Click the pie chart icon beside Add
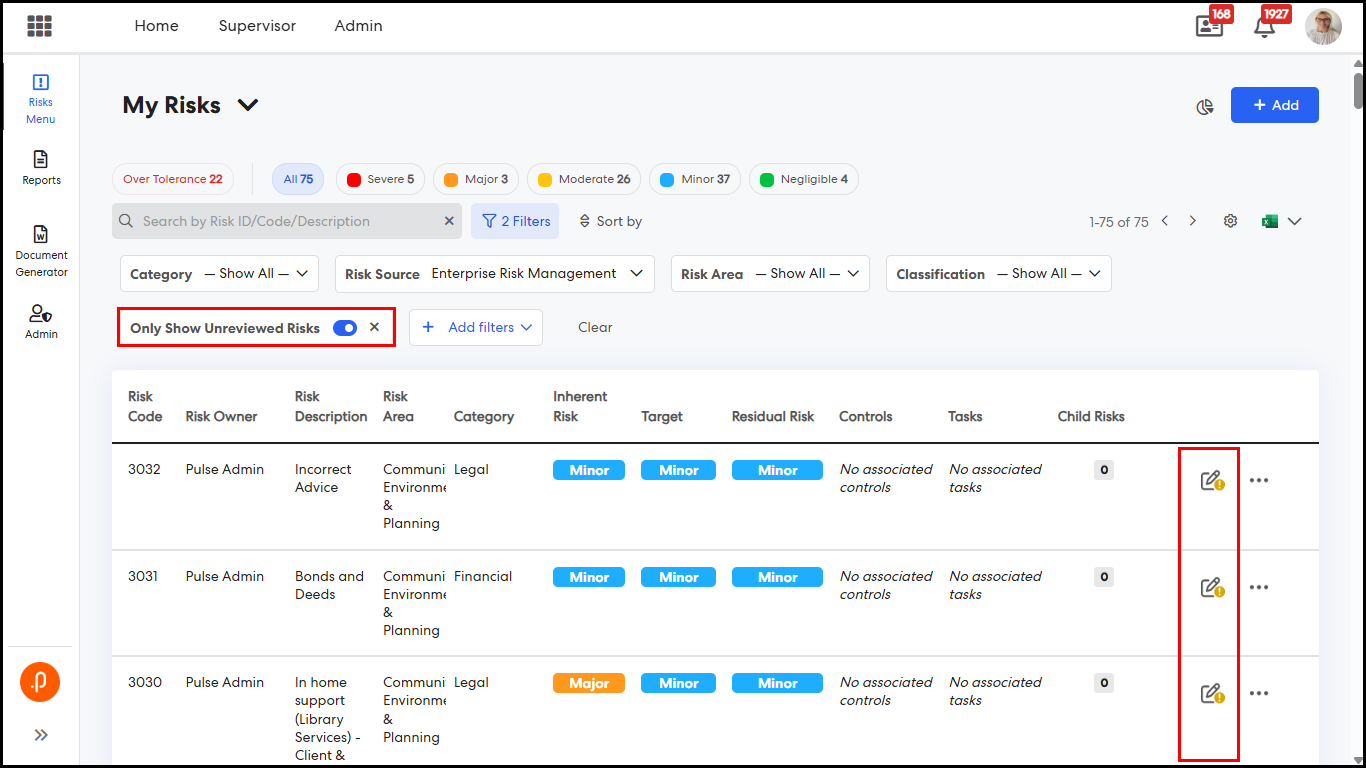The height and width of the screenshot is (768, 1366). 1205,106
